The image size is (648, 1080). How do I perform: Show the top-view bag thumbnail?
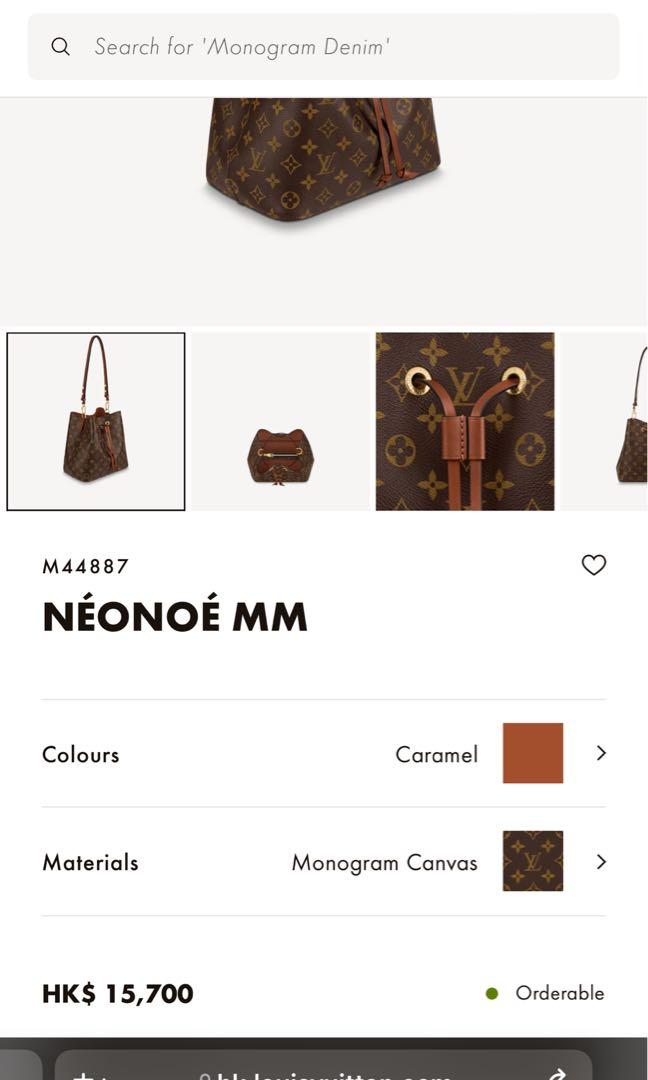[280, 422]
